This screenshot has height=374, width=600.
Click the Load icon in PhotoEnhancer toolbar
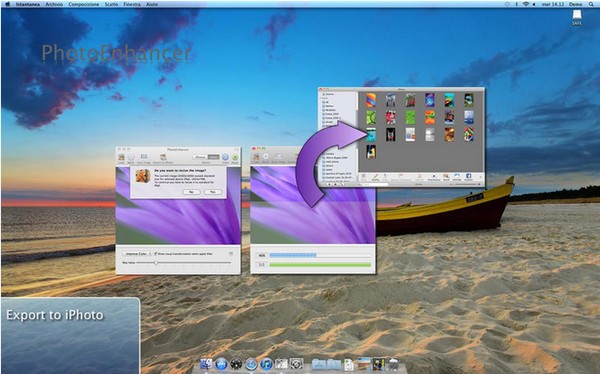121,157
